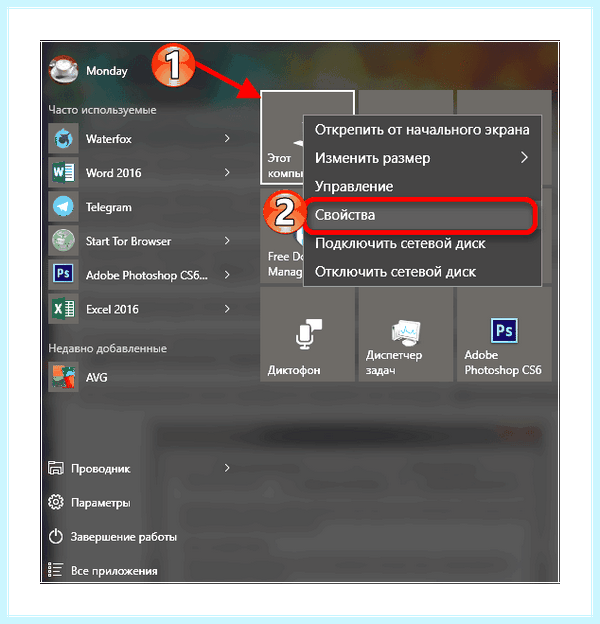
Task: Expand the Excel 2016 jump list arrow
Action: coord(227,309)
